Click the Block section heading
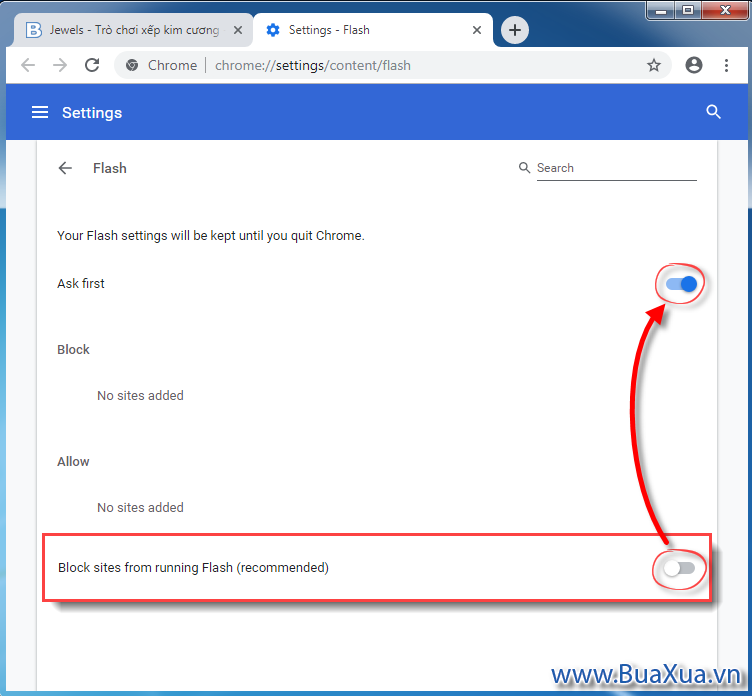 pos(73,349)
